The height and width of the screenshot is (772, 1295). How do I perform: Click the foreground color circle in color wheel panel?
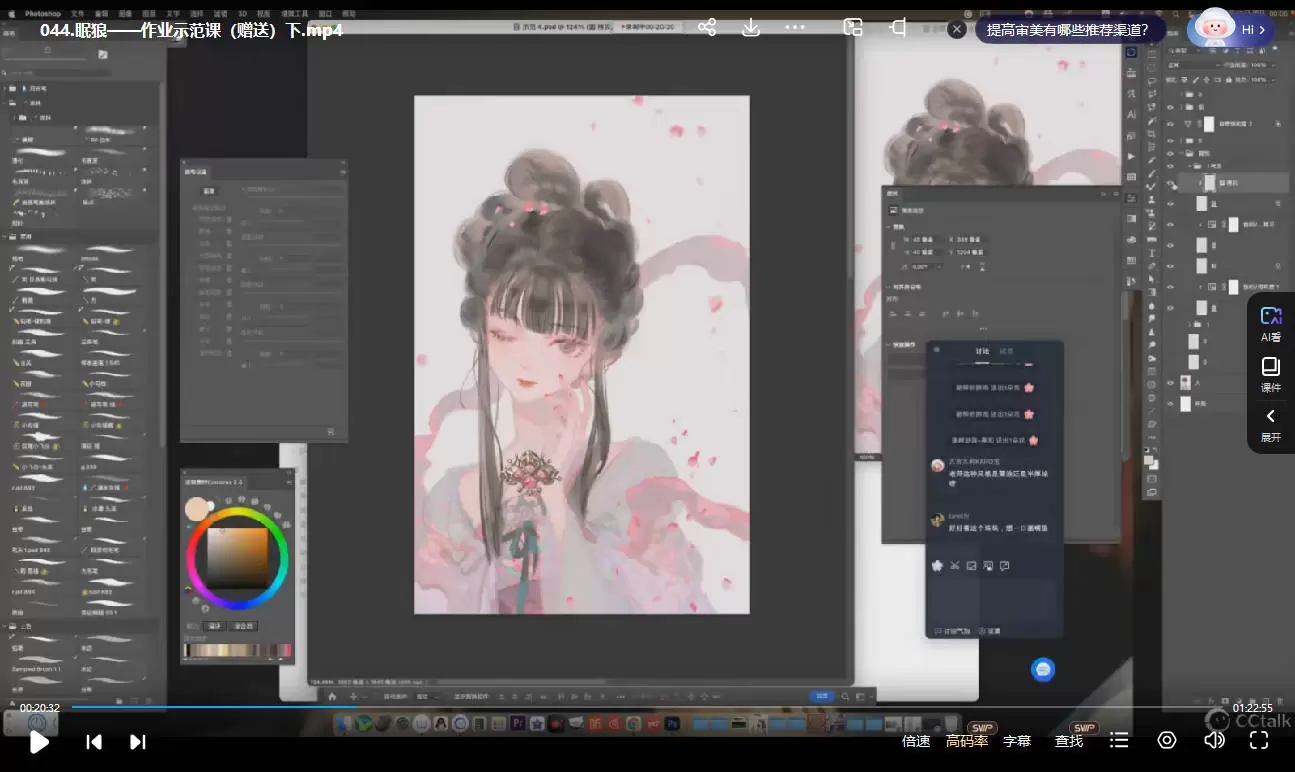(x=197, y=508)
